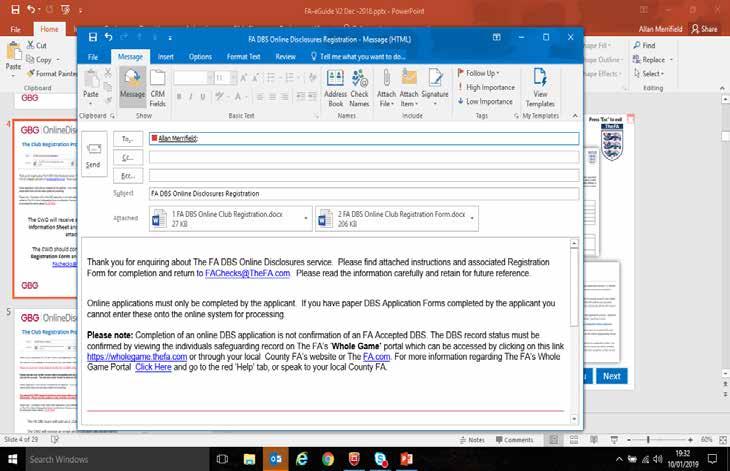Image resolution: width=730 pixels, height=471 pixels.
Task: Click the empty Bcc recipients field
Action: pos(364,175)
